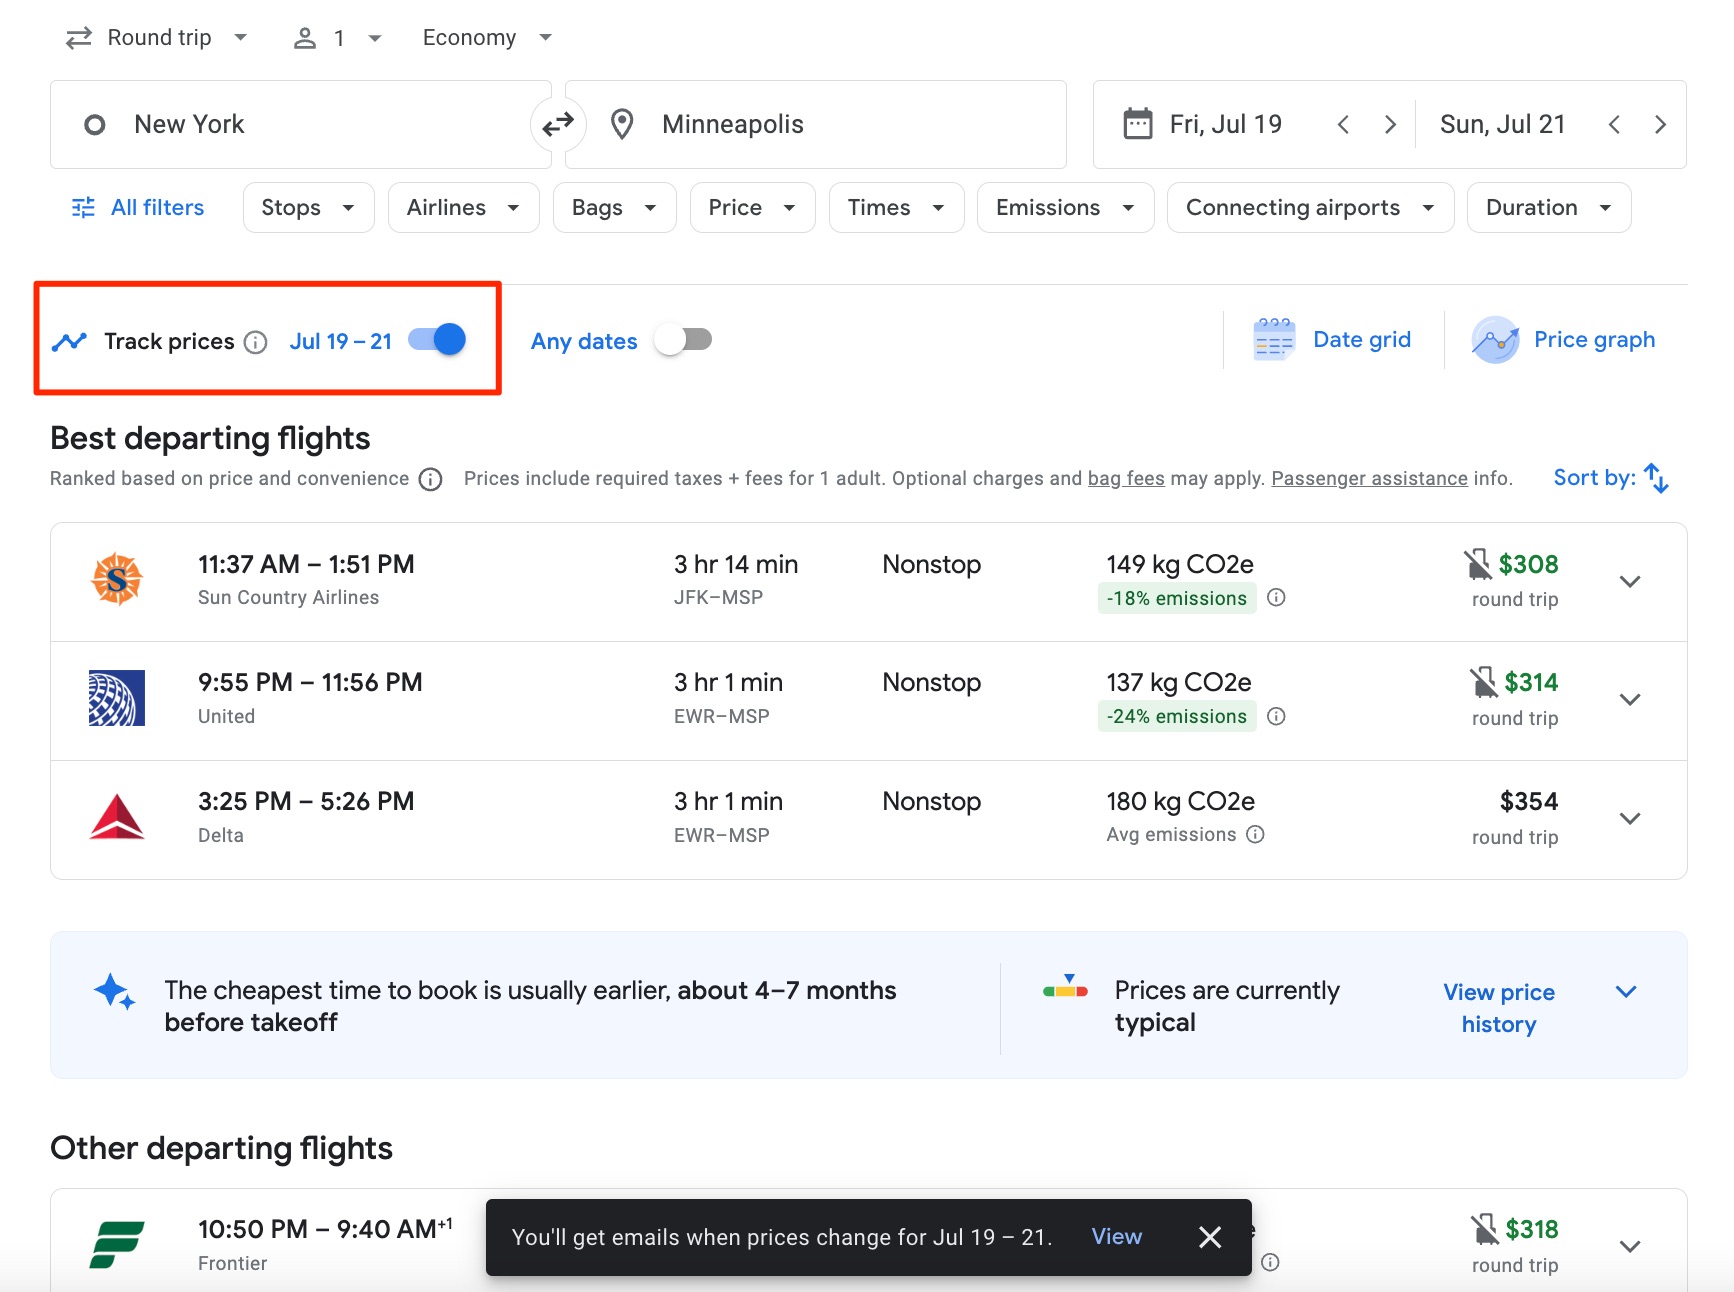Expand details for the Delta flight
1734x1292 pixels.
(x=1629, y=817)
